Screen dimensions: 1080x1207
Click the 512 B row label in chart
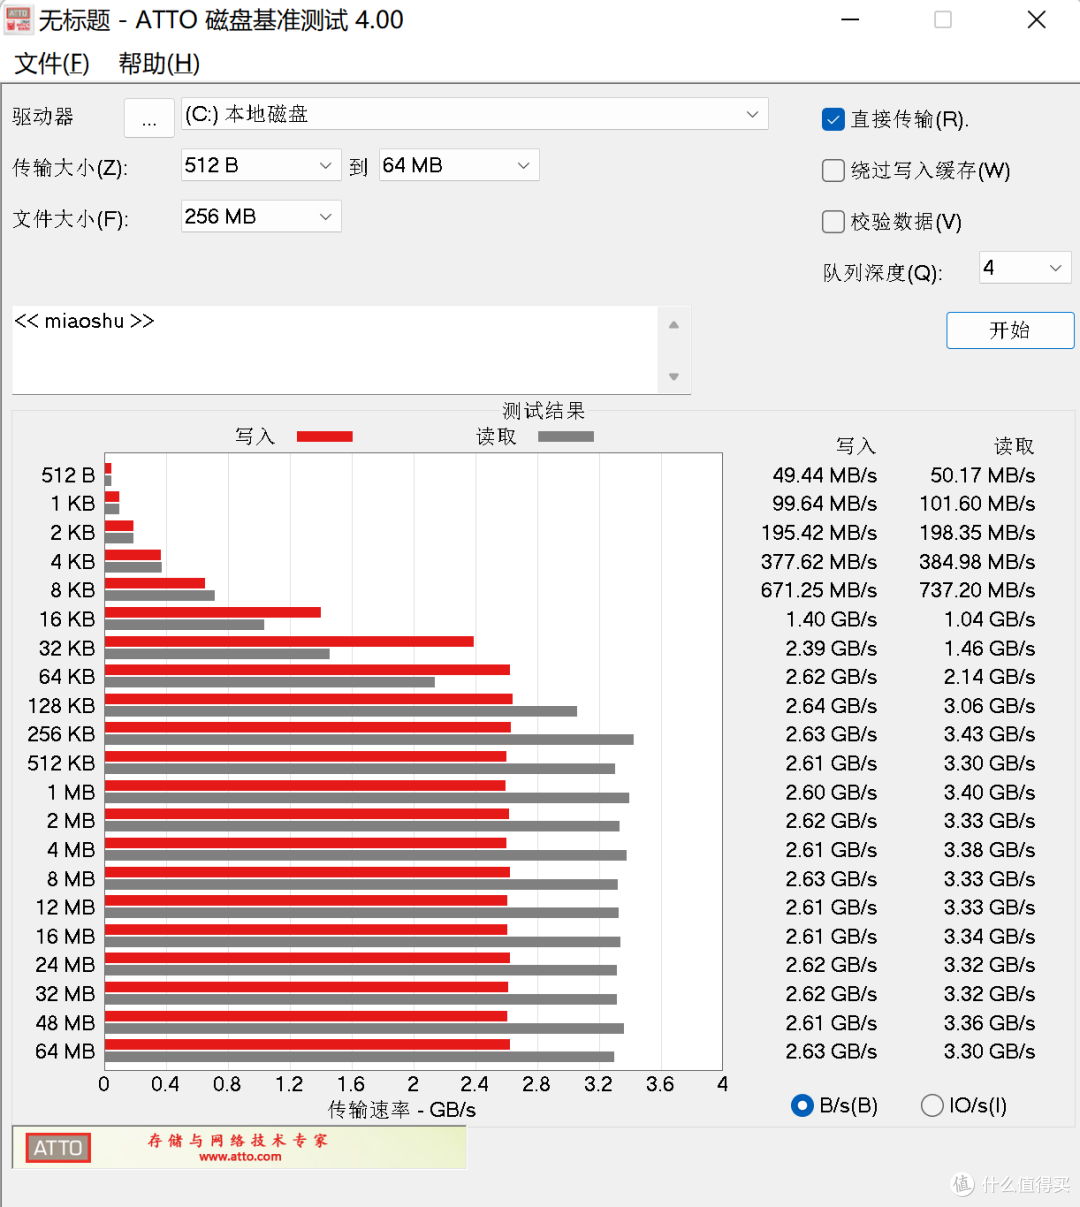click(68, 475)
